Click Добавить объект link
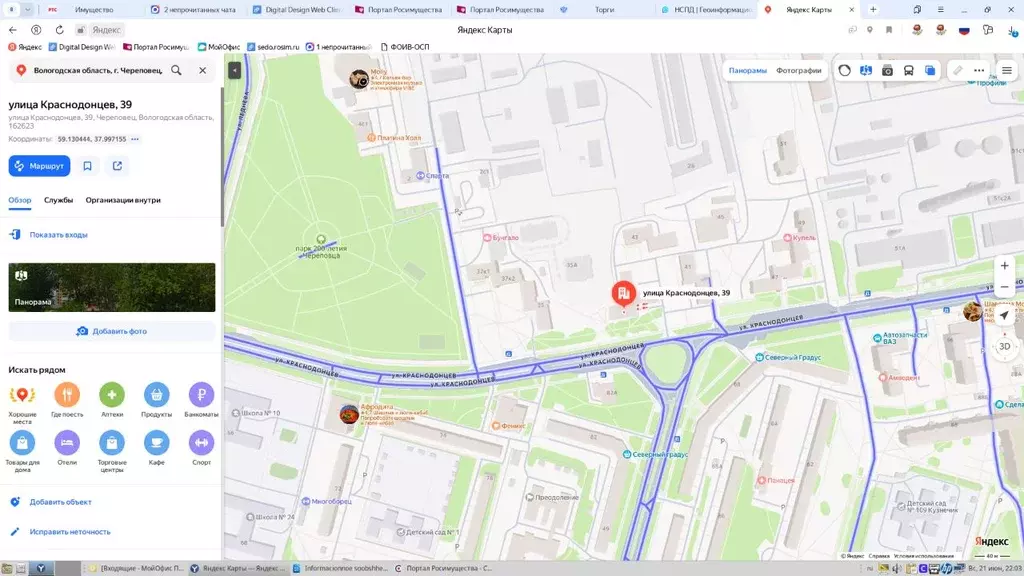This screenshot has height=576, width=1024. click(60, 502)
